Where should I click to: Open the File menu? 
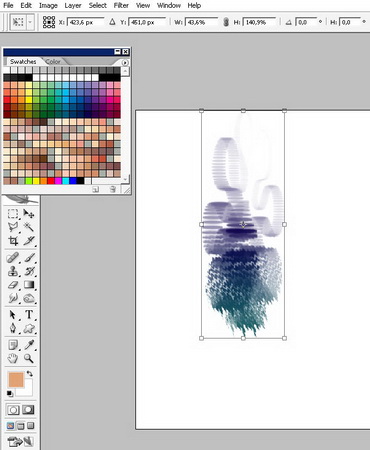[8, 5]
